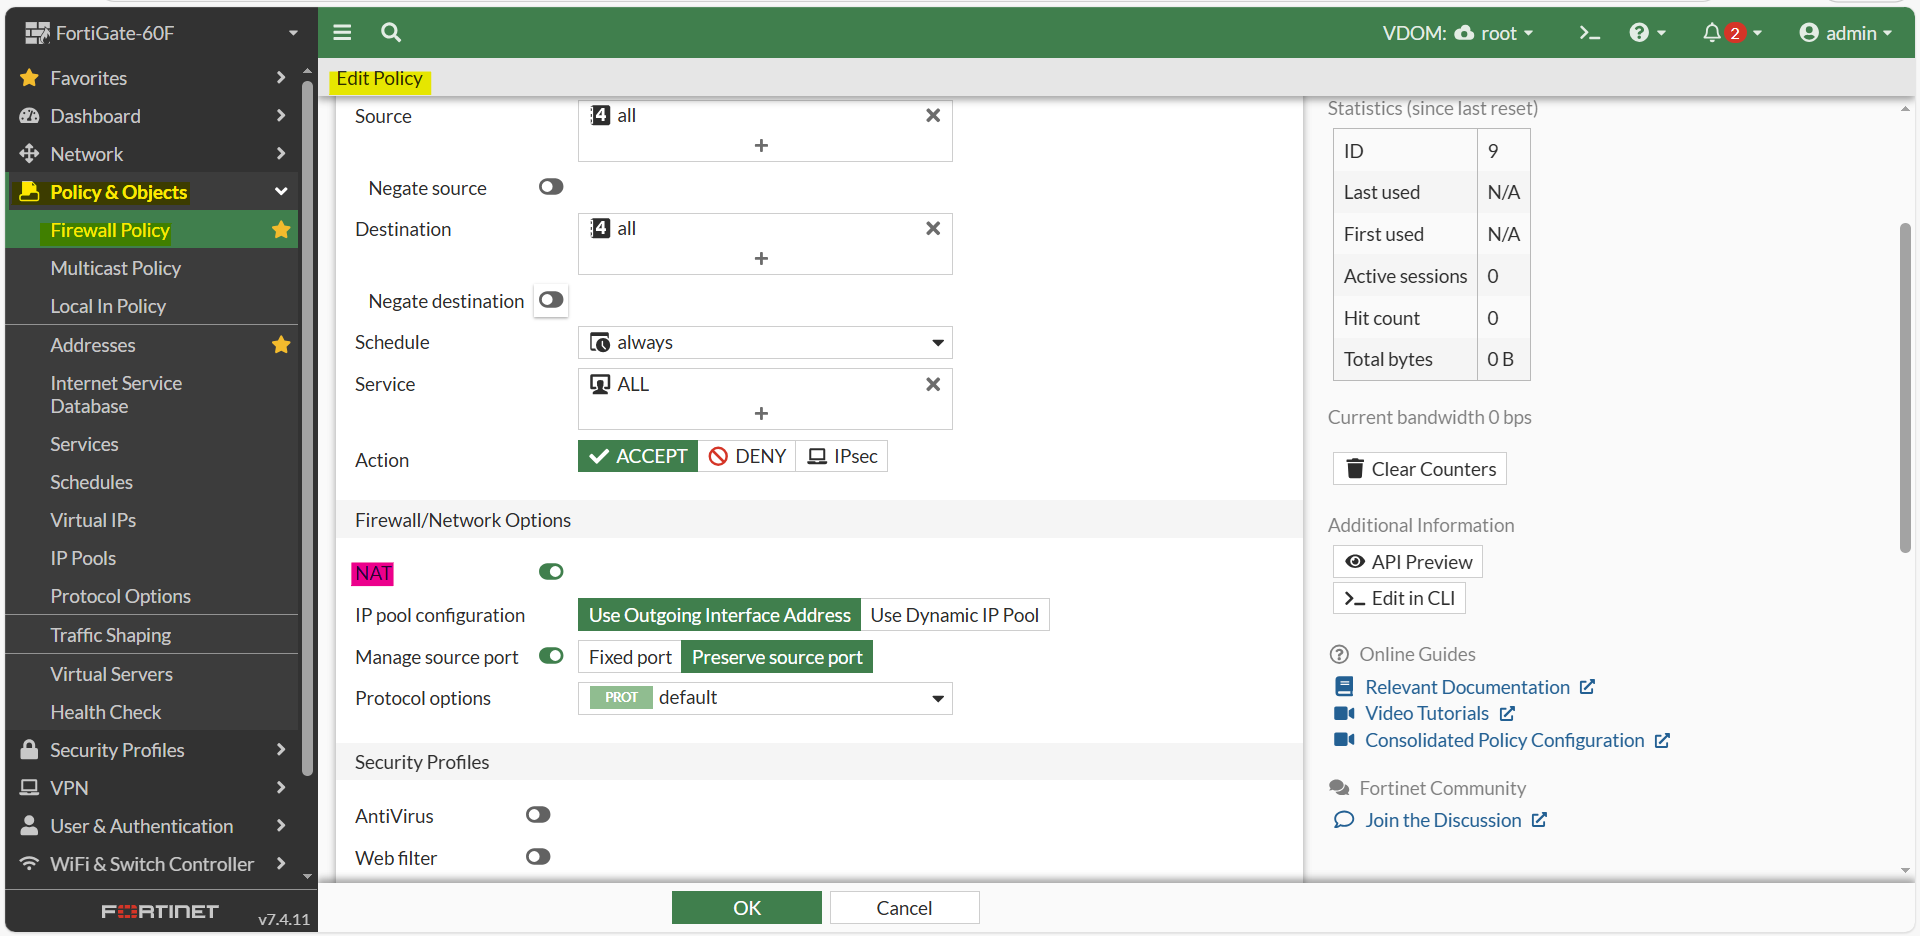1920x936 pixels.
Task: Click the VPN laptop icon
Action: pyautogui.click(x=29, y=788)
